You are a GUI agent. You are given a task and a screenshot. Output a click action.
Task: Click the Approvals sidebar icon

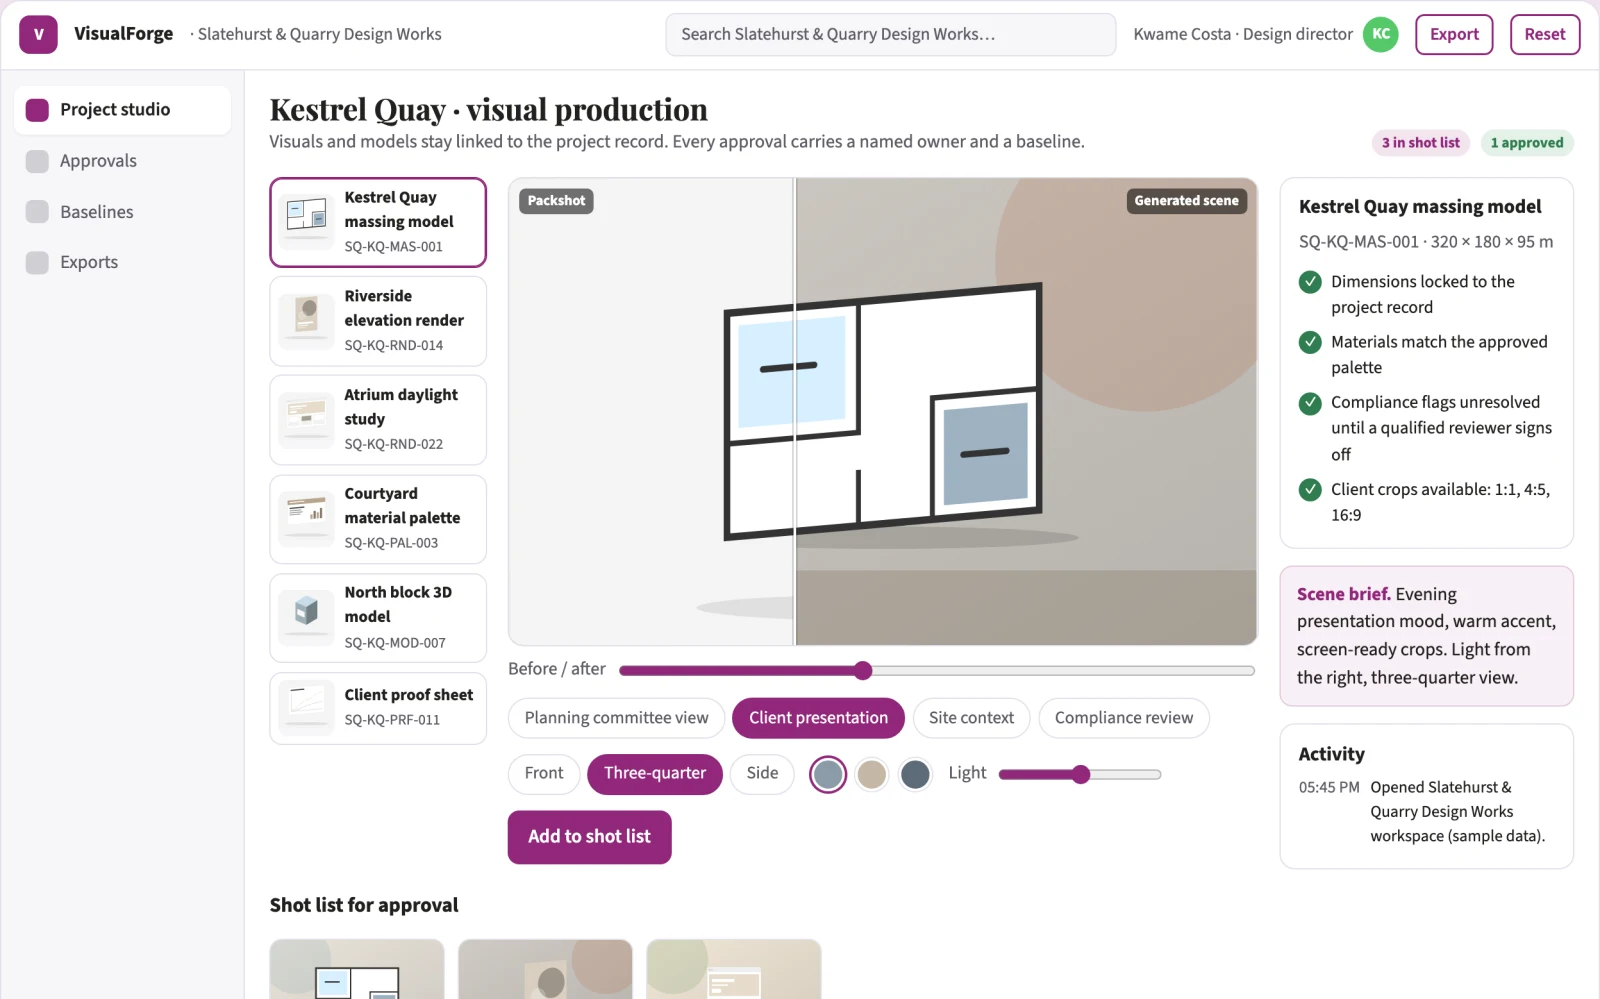(x=37, y=161)
